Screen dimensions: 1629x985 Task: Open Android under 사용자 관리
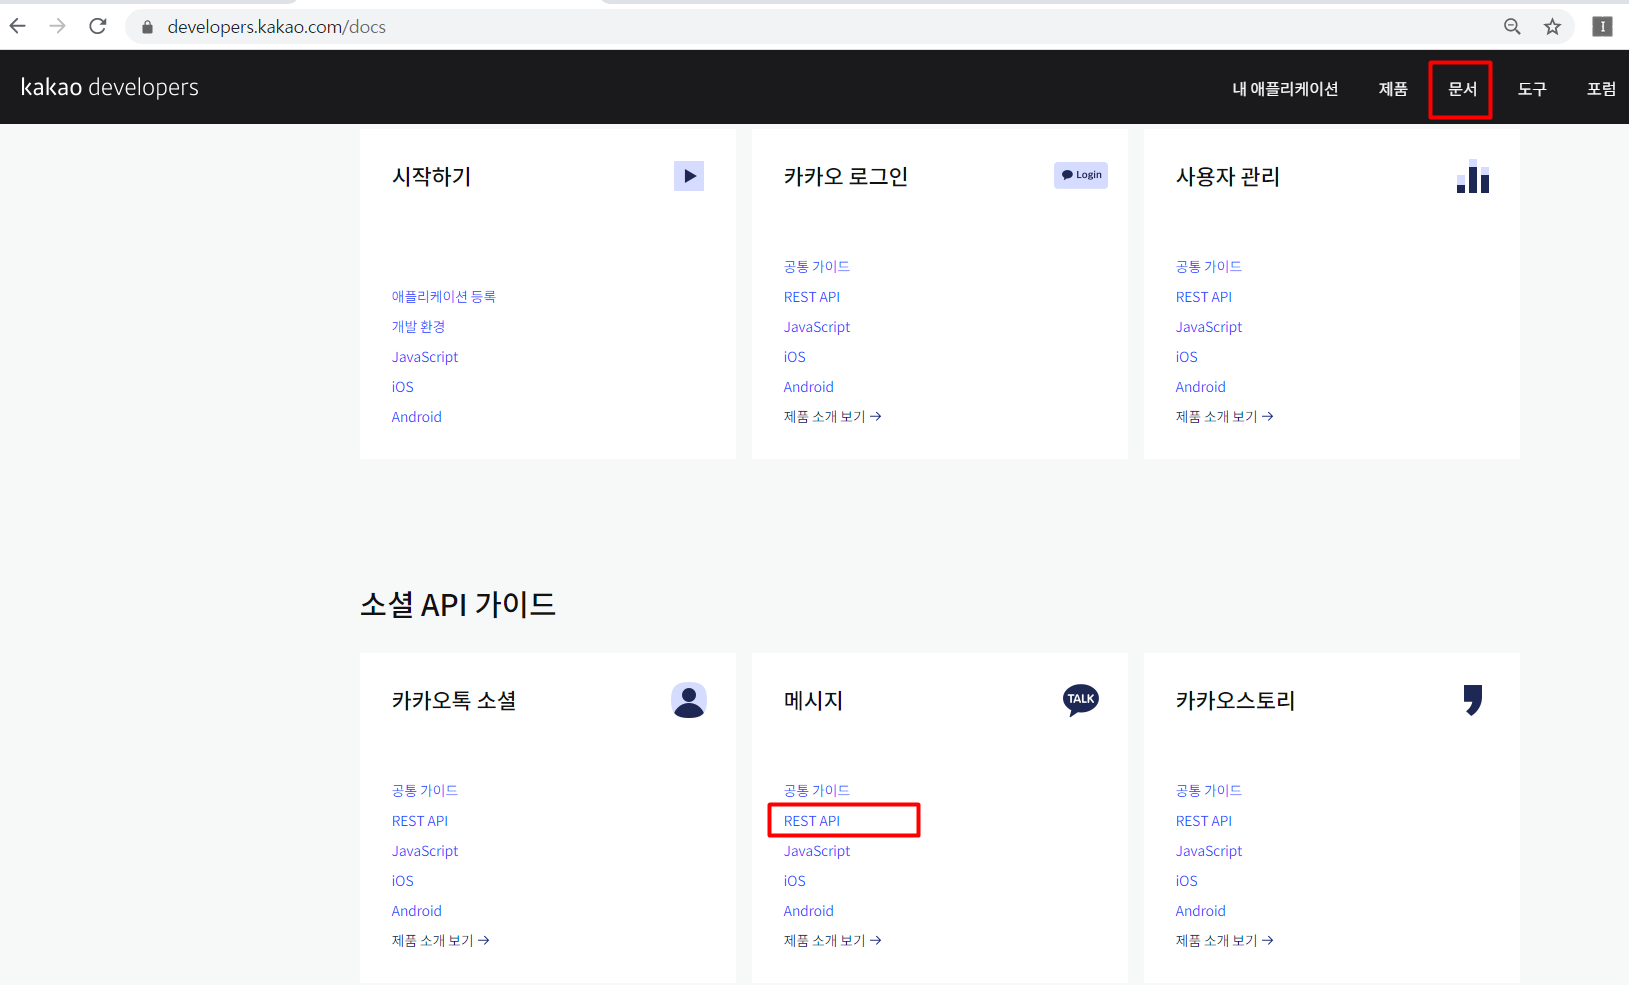coord(1201,387)
